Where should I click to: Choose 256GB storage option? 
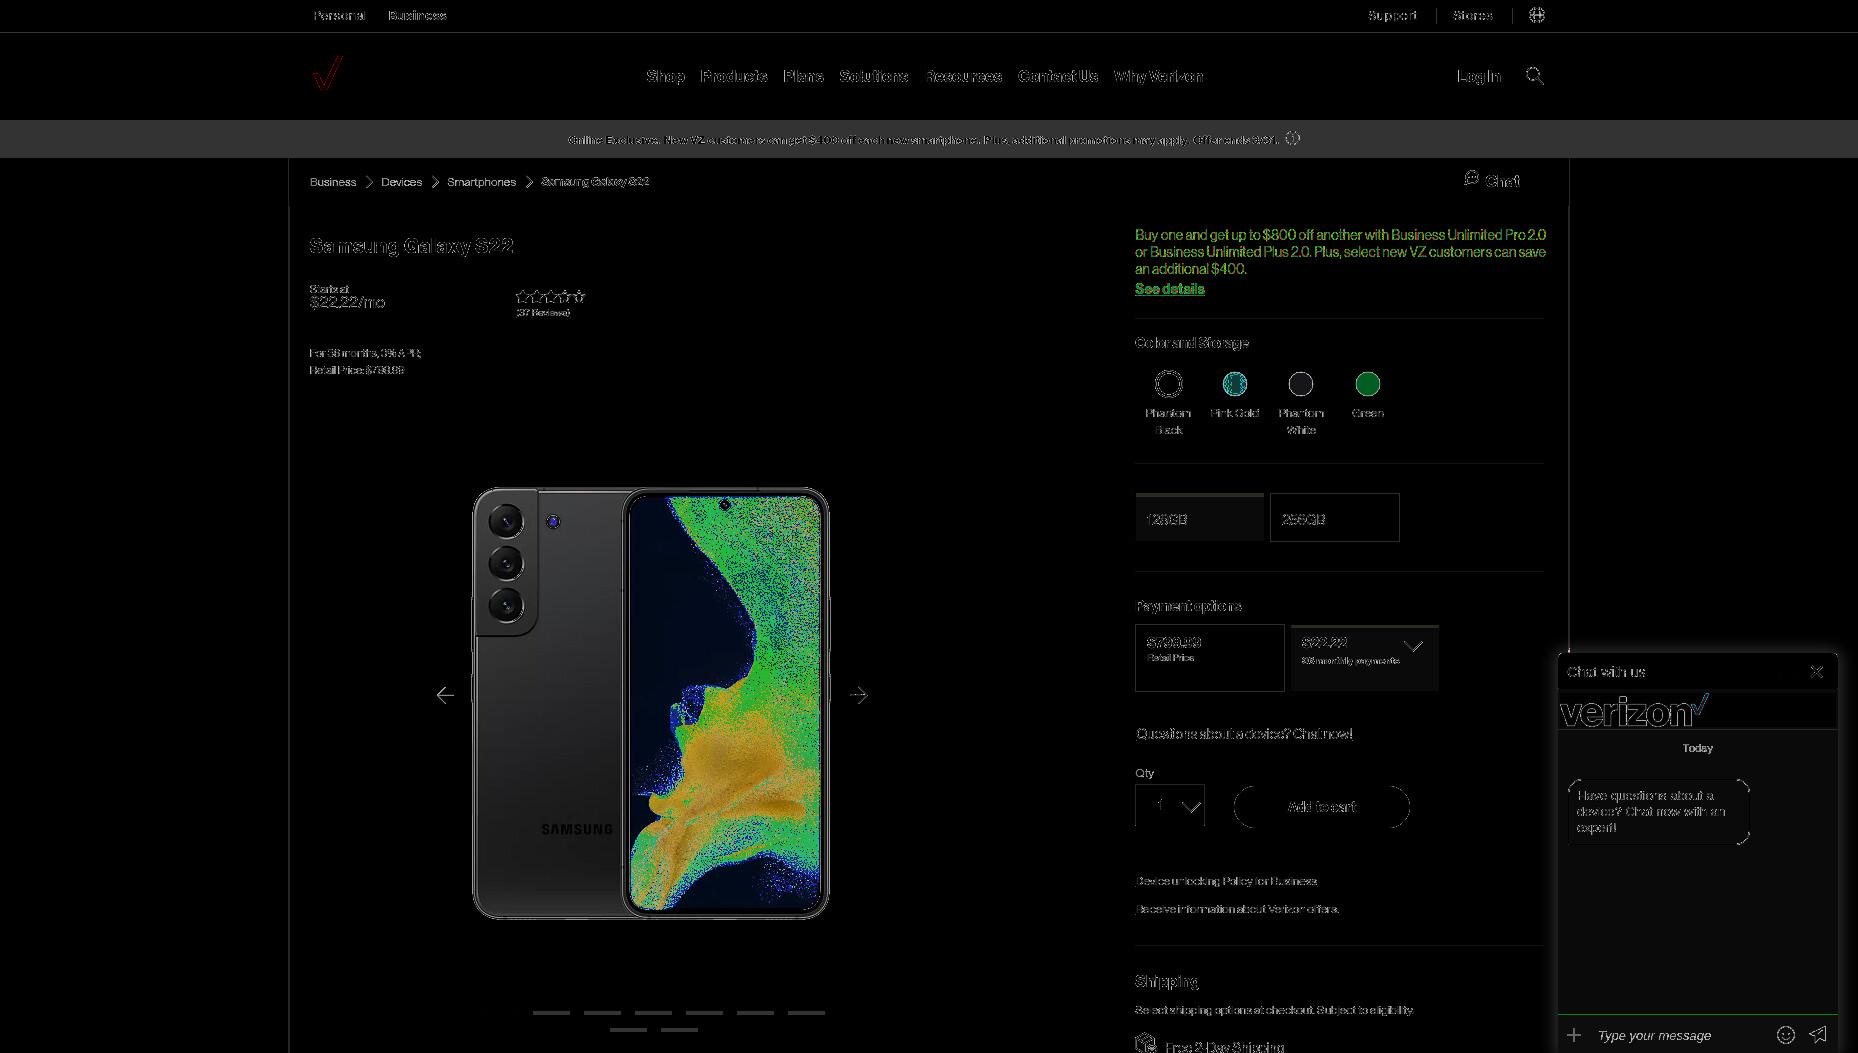(x=1335, y=518)
